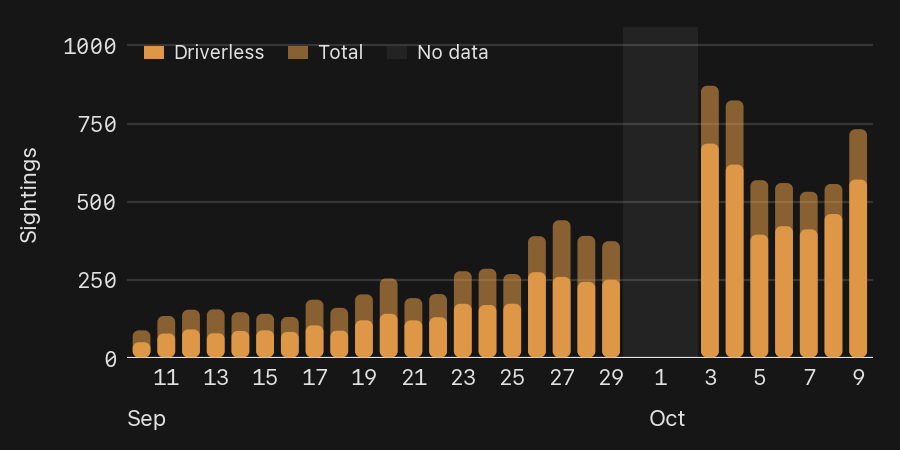This screenshot has width=900, height=450.
Task: Click the Total legend color swatch
Action: coord(298,52)
